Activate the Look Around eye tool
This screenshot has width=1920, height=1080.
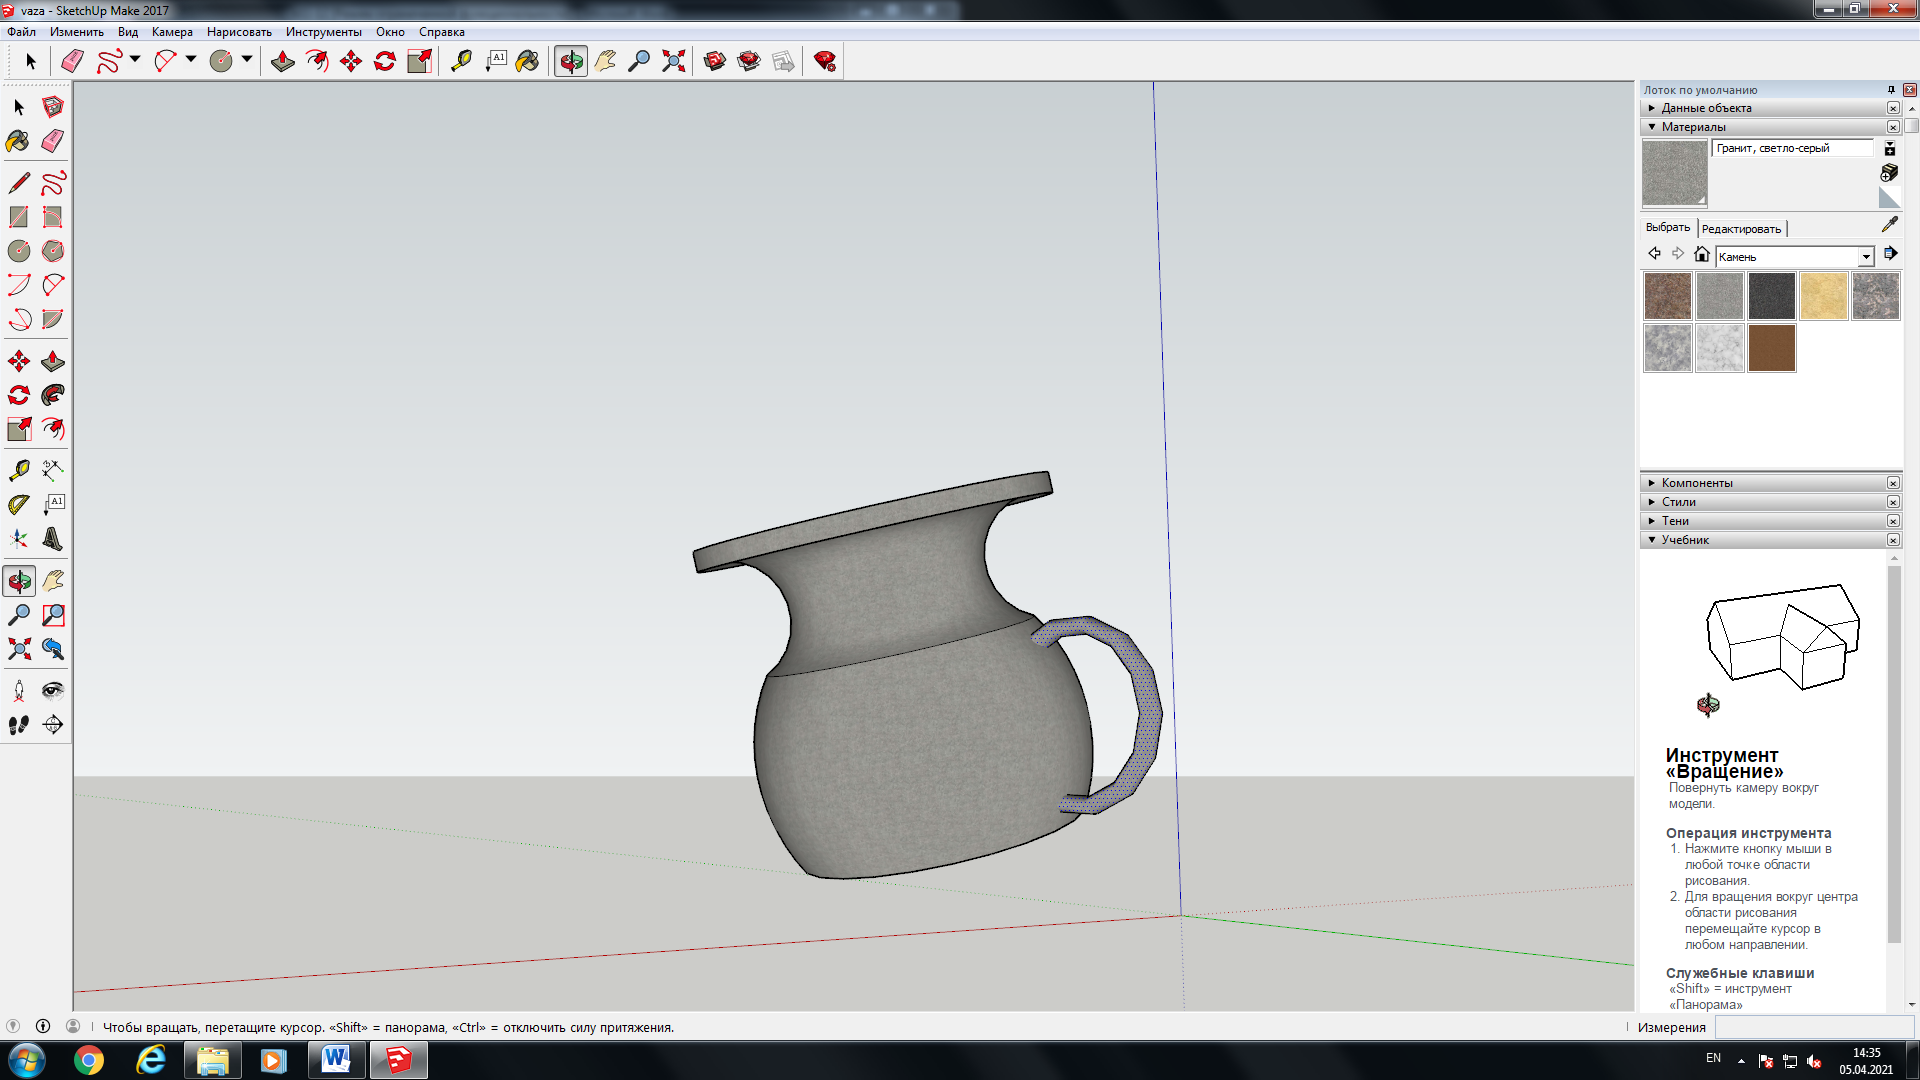click(53, 691)
